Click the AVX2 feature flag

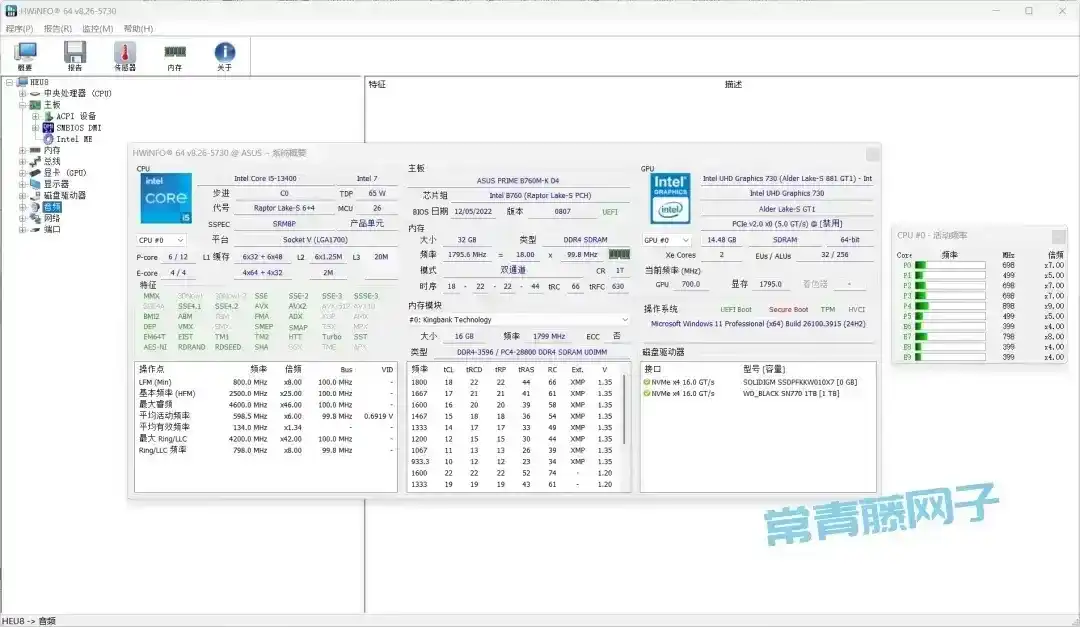click(x=298, y=306)
